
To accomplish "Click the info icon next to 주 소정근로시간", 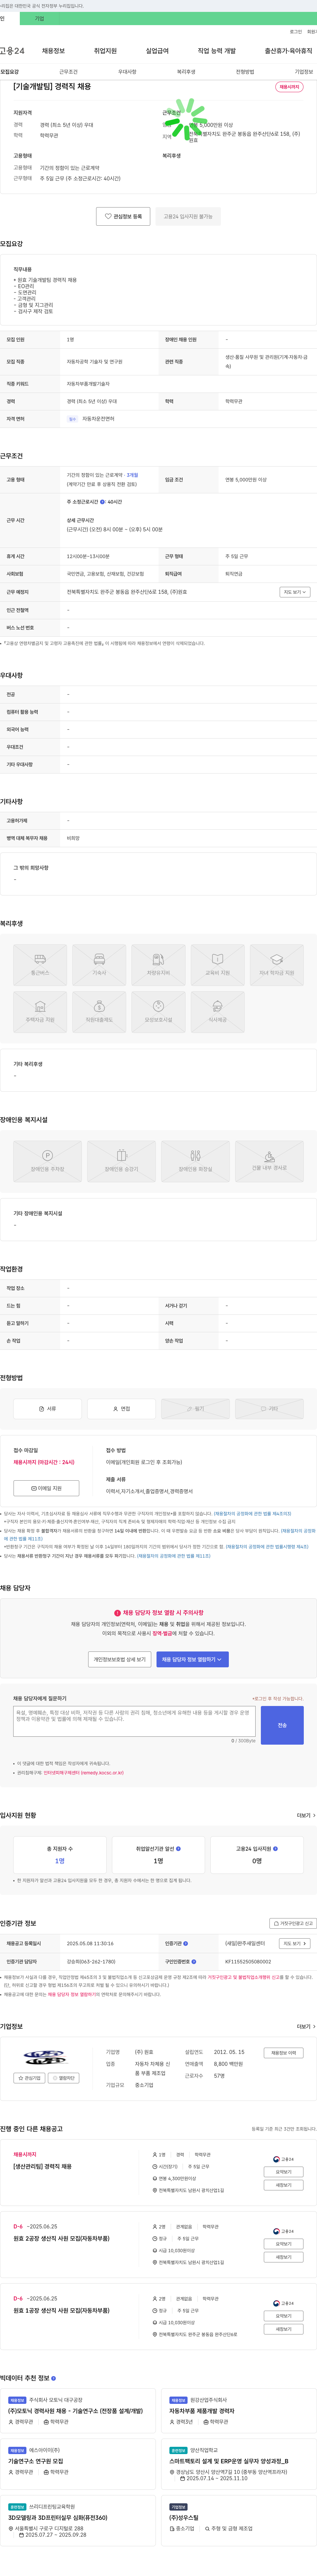I will (x=102, y=502).
